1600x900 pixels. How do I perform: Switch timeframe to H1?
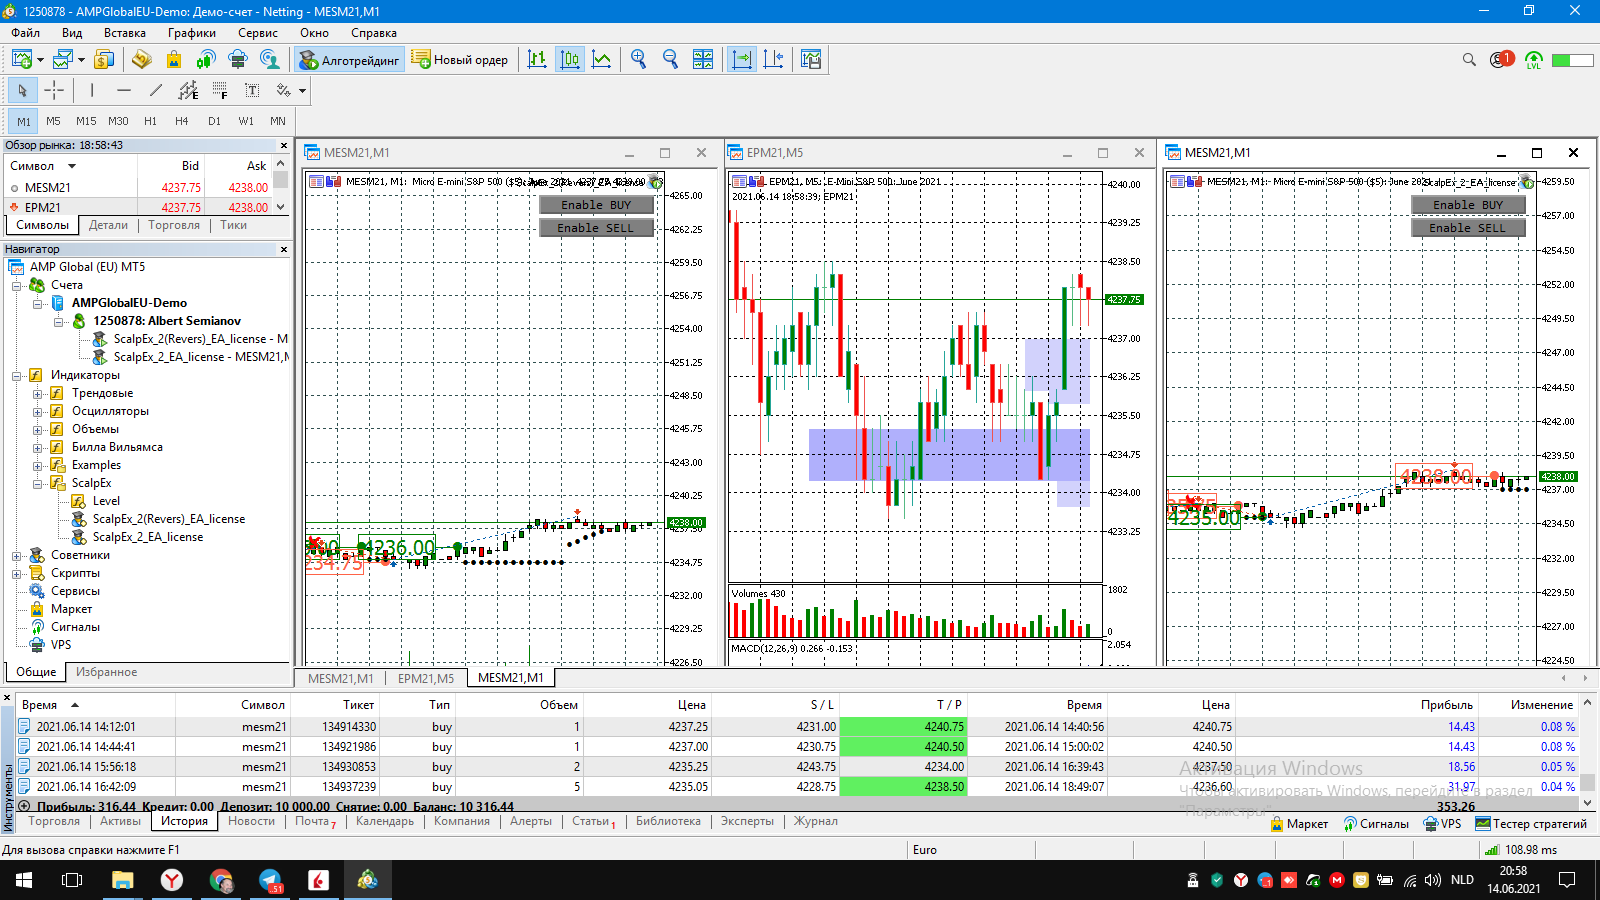(150, 121)
